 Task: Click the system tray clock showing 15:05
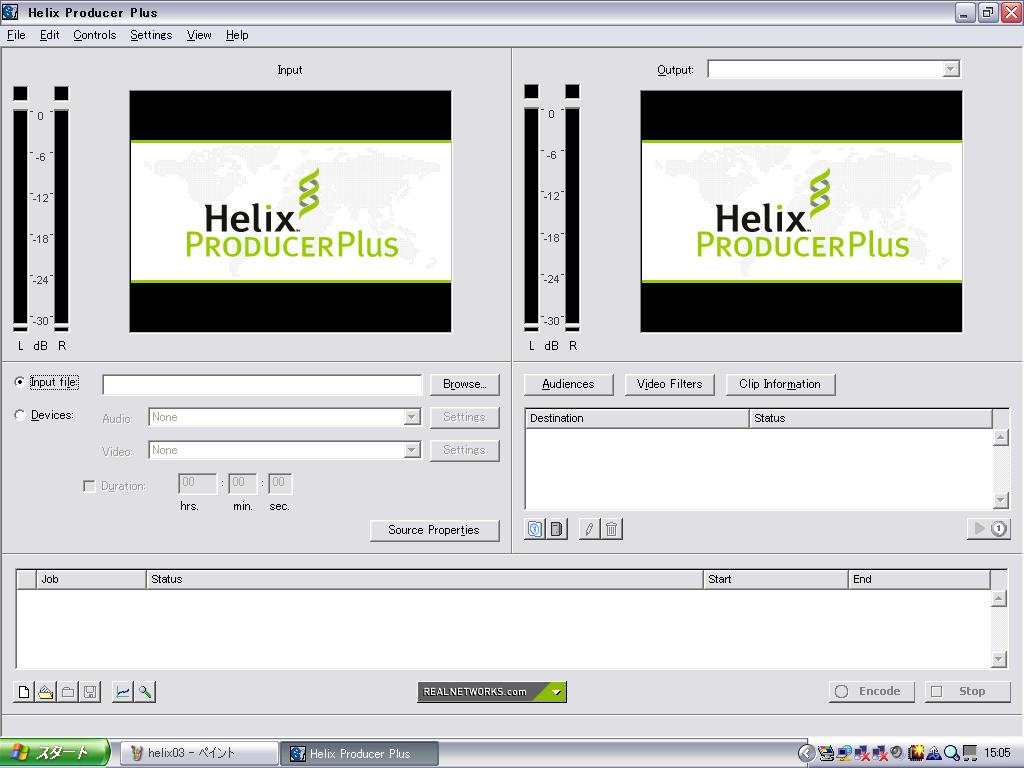coord(997,754)
